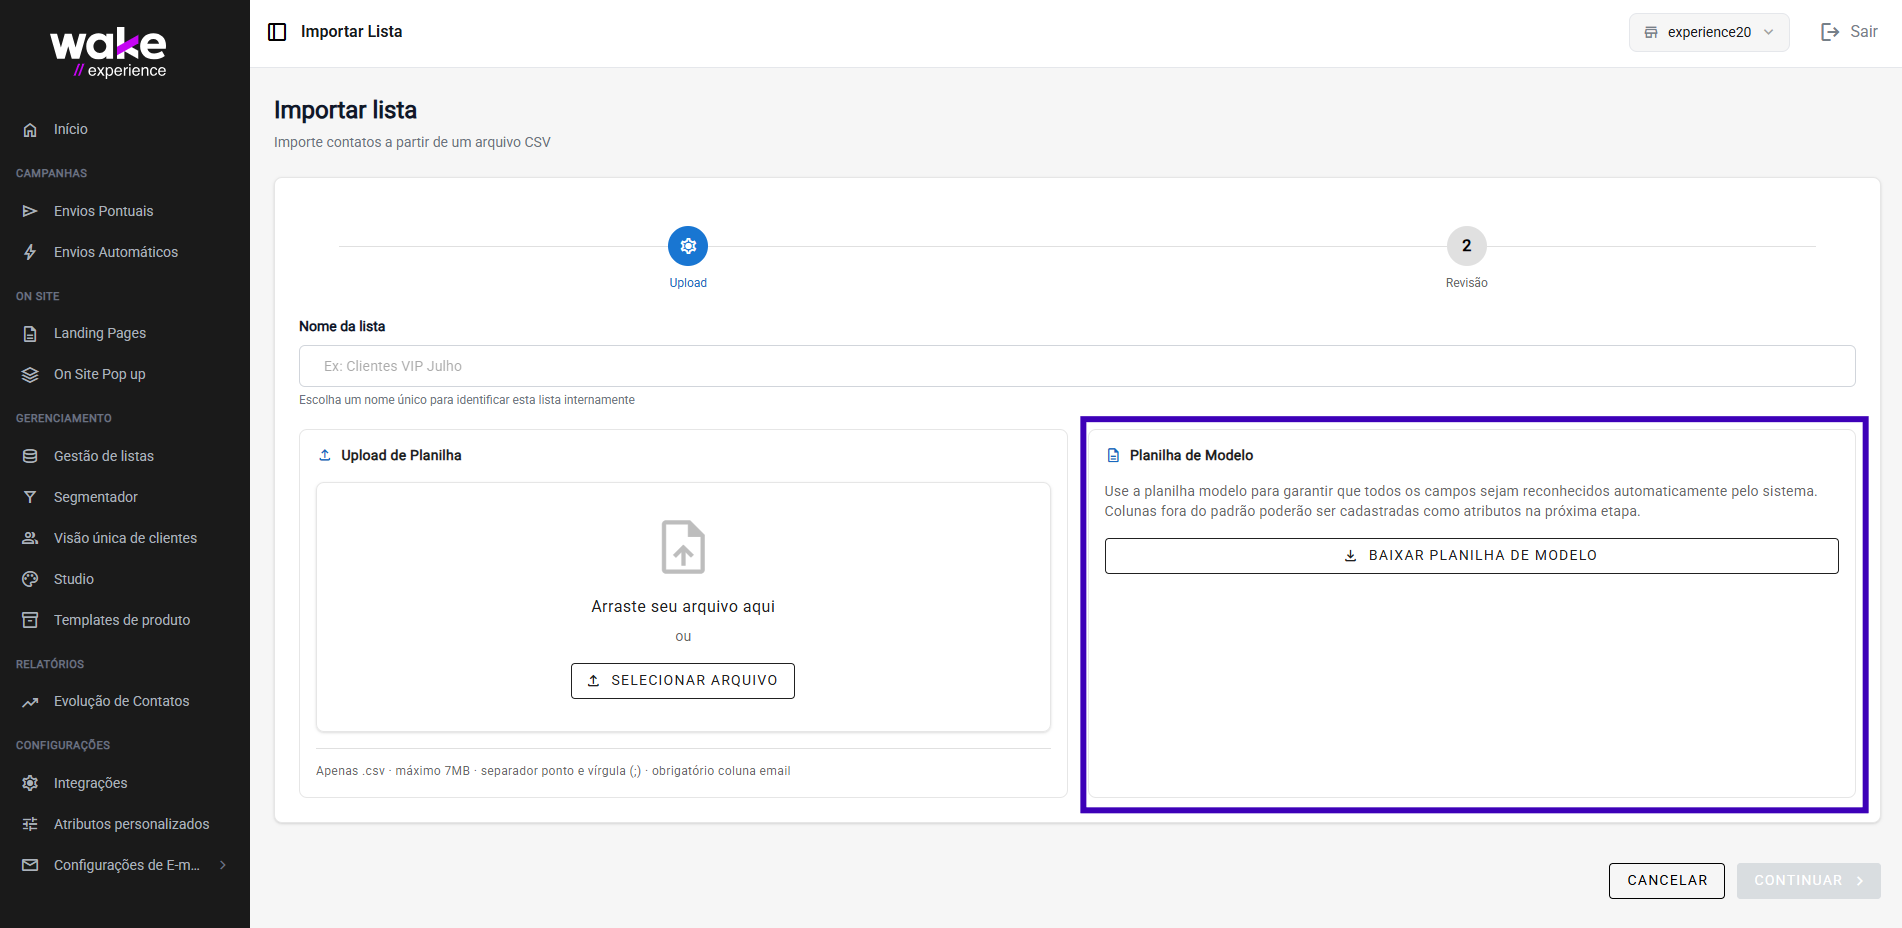This screenshot has height=928, width=1902.
Task: Click the Revisão step 2 circle
Action: coord(1467,246)
